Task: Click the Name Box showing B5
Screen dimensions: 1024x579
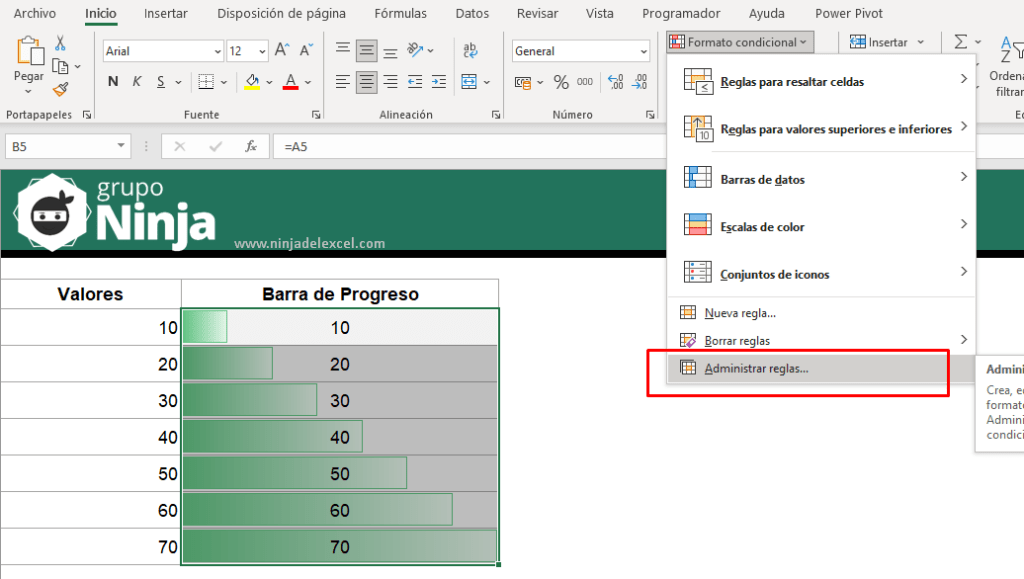Action: coord(60,146)
